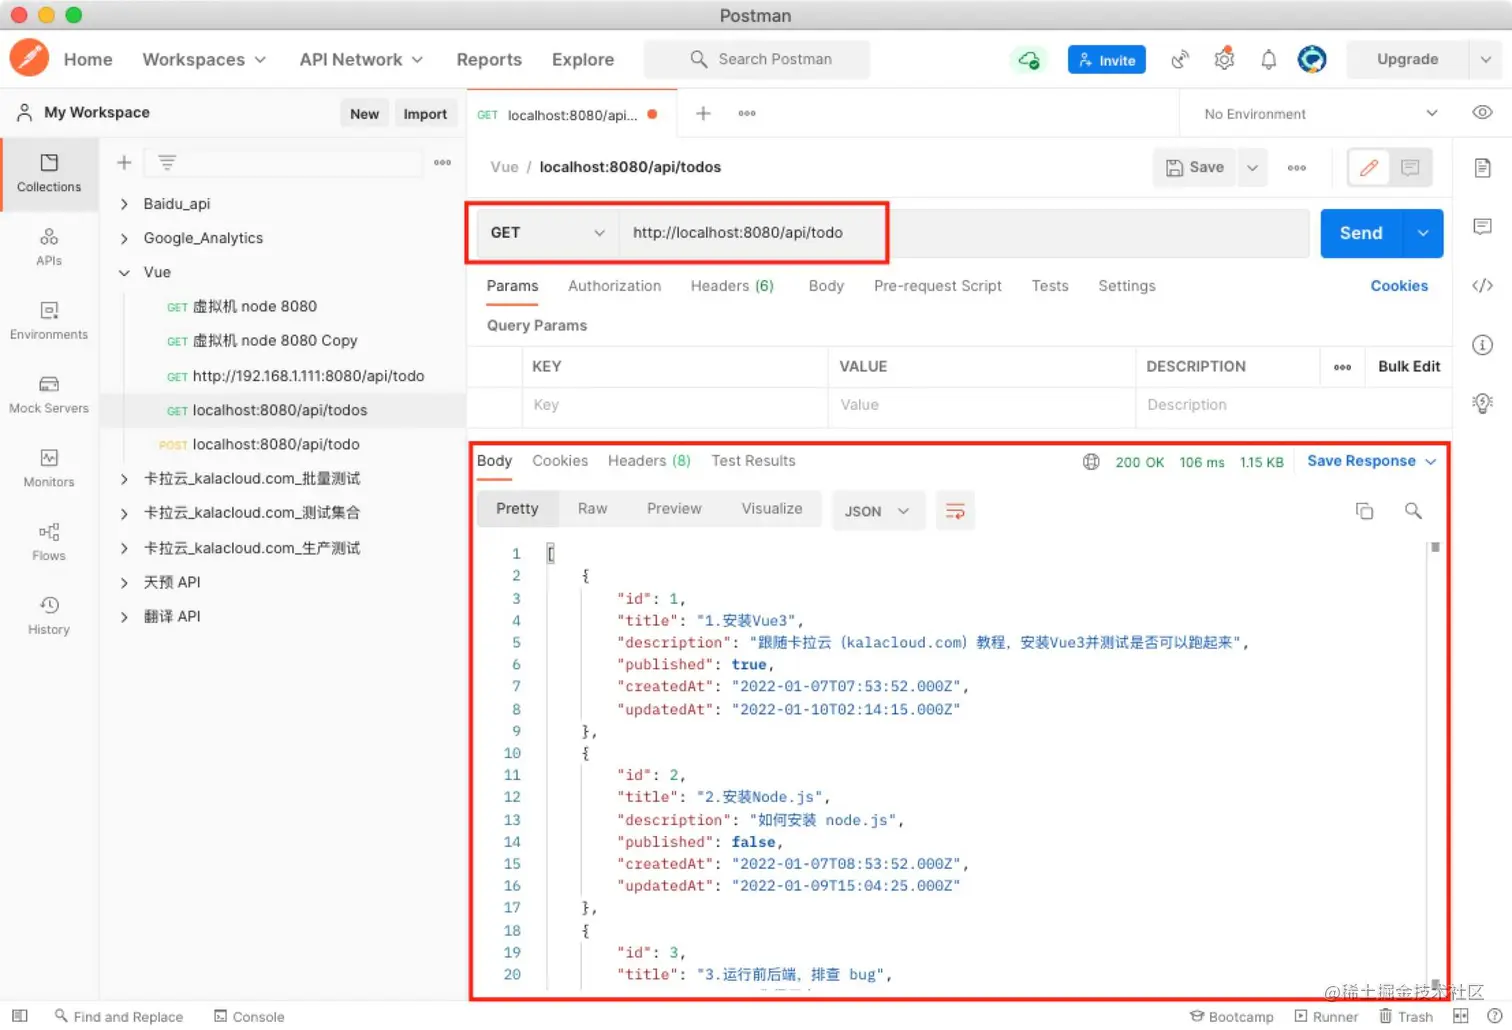Switch to request Headers (6) tab
This screenshot has height=1030, width=1512.
(732, 286)
